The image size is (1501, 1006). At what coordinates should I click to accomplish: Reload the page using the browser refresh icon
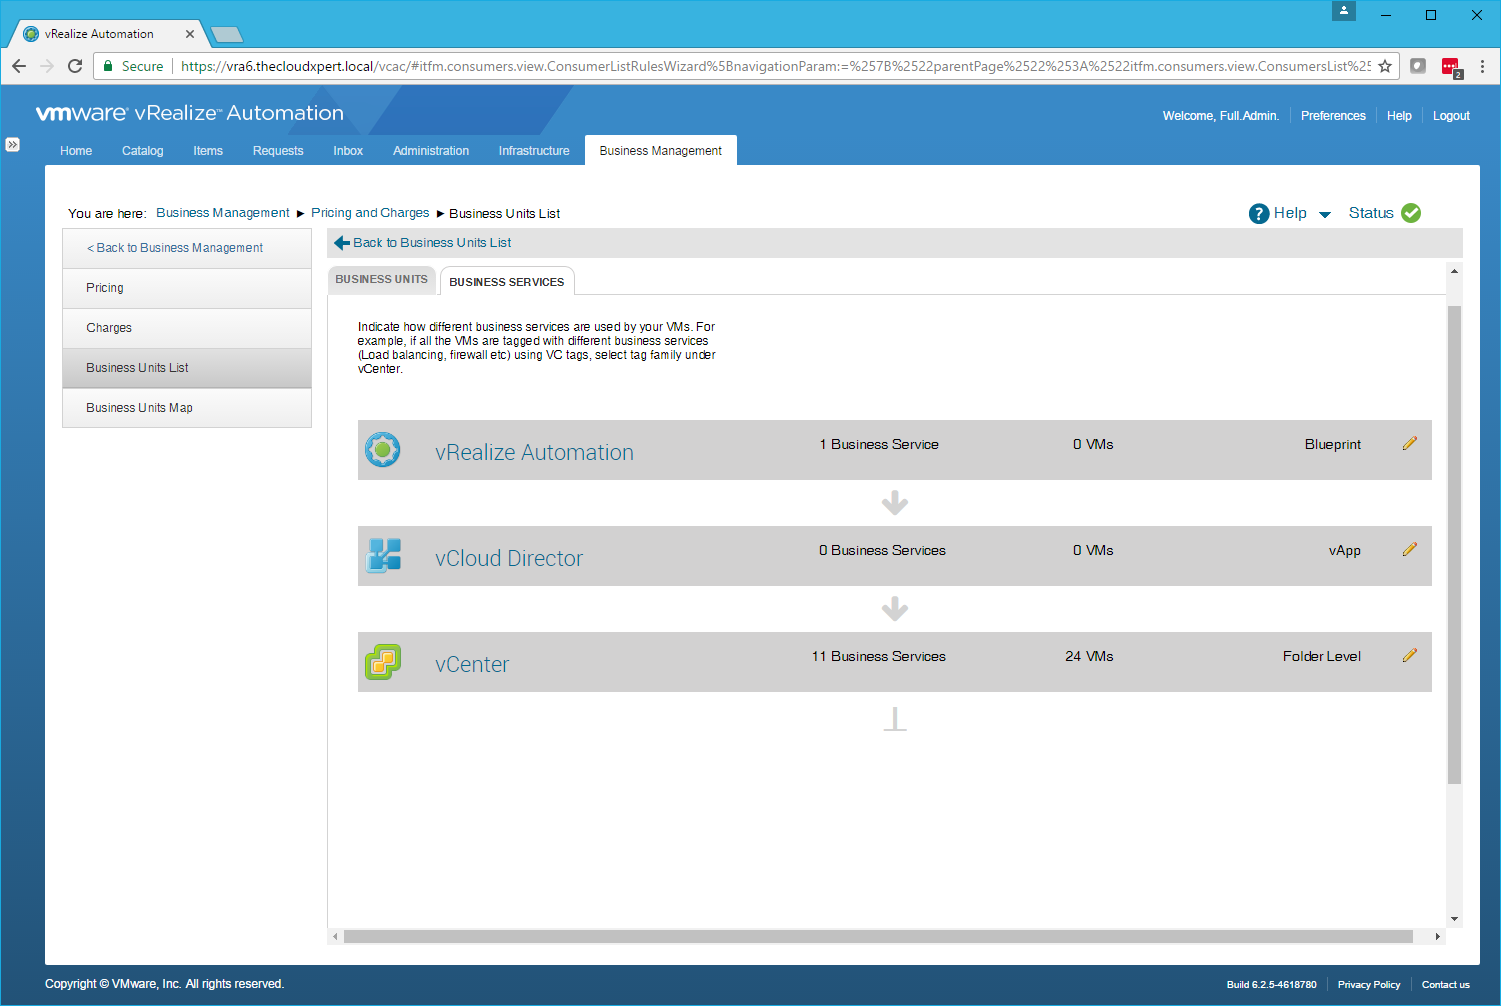[75, 66]
